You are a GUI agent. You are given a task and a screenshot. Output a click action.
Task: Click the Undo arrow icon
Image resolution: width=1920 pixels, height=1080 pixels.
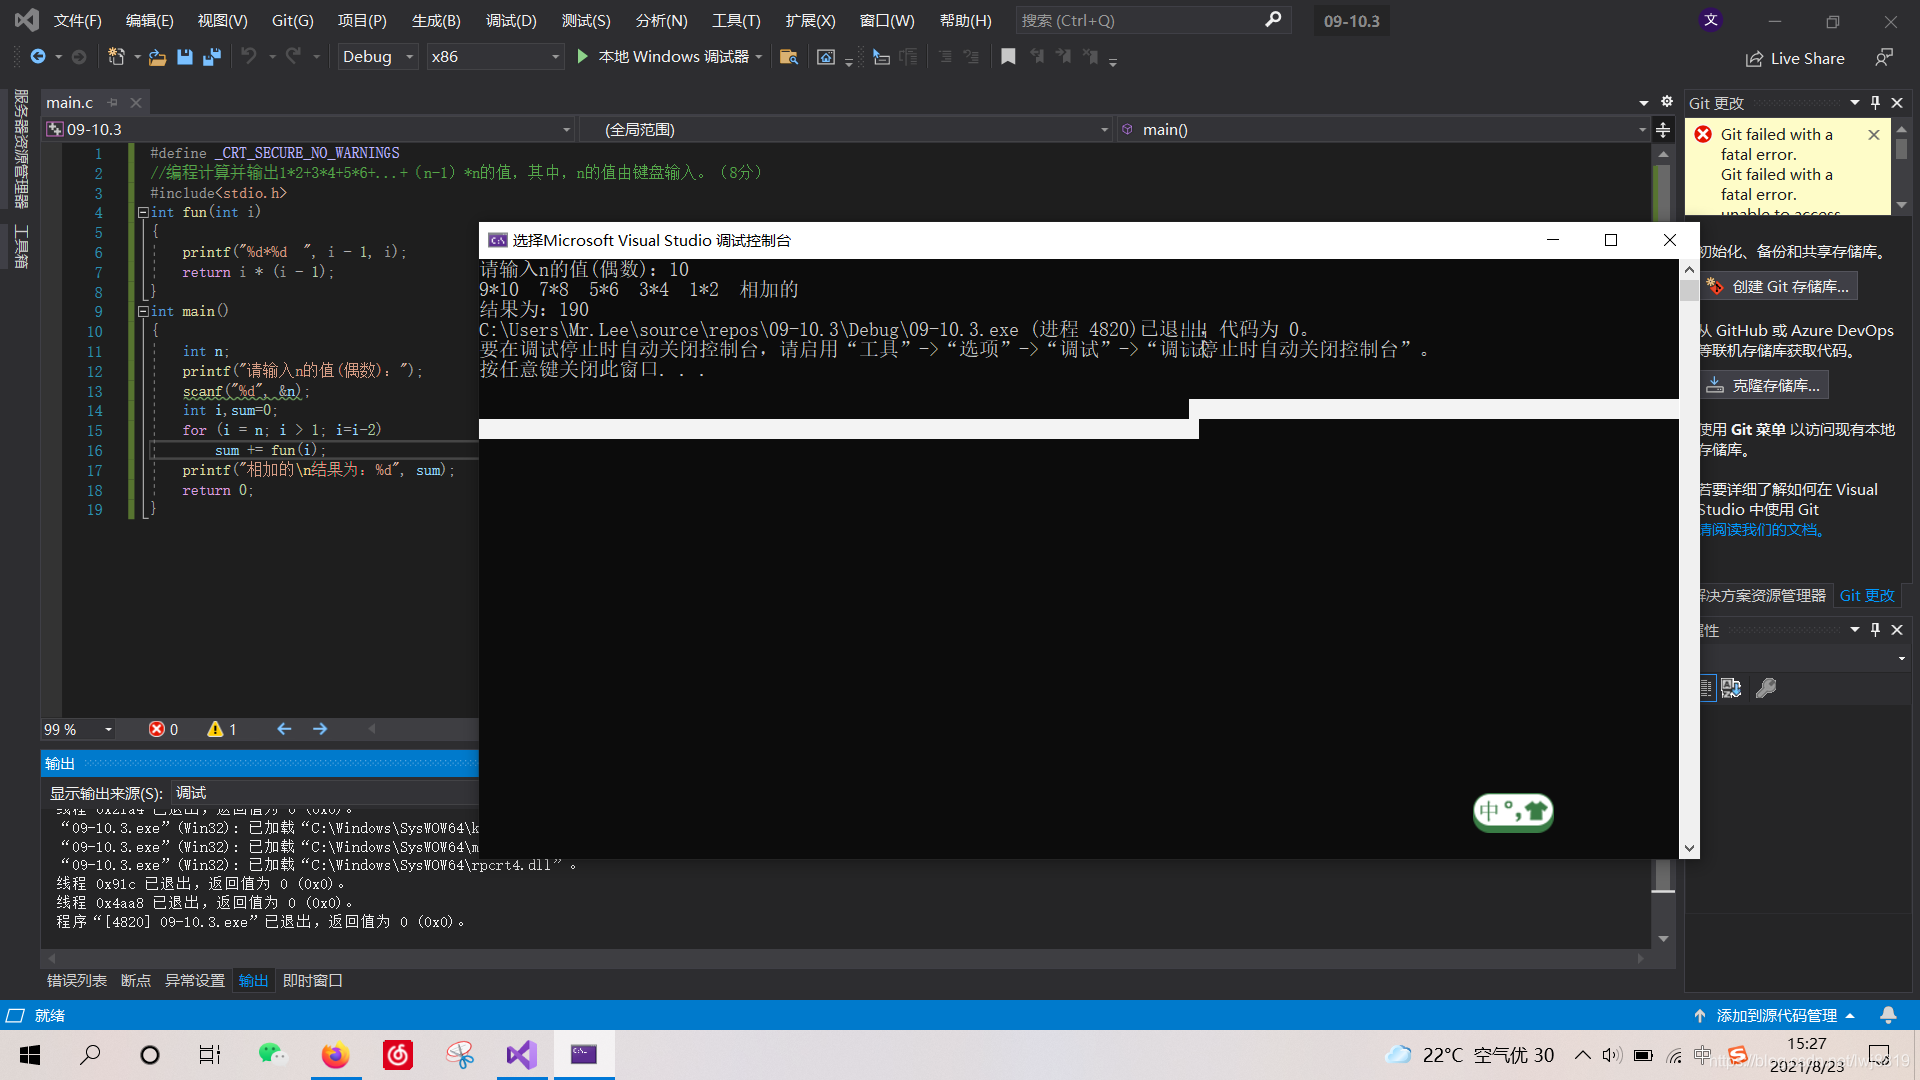pyautogui.click(x=249, y=57)
